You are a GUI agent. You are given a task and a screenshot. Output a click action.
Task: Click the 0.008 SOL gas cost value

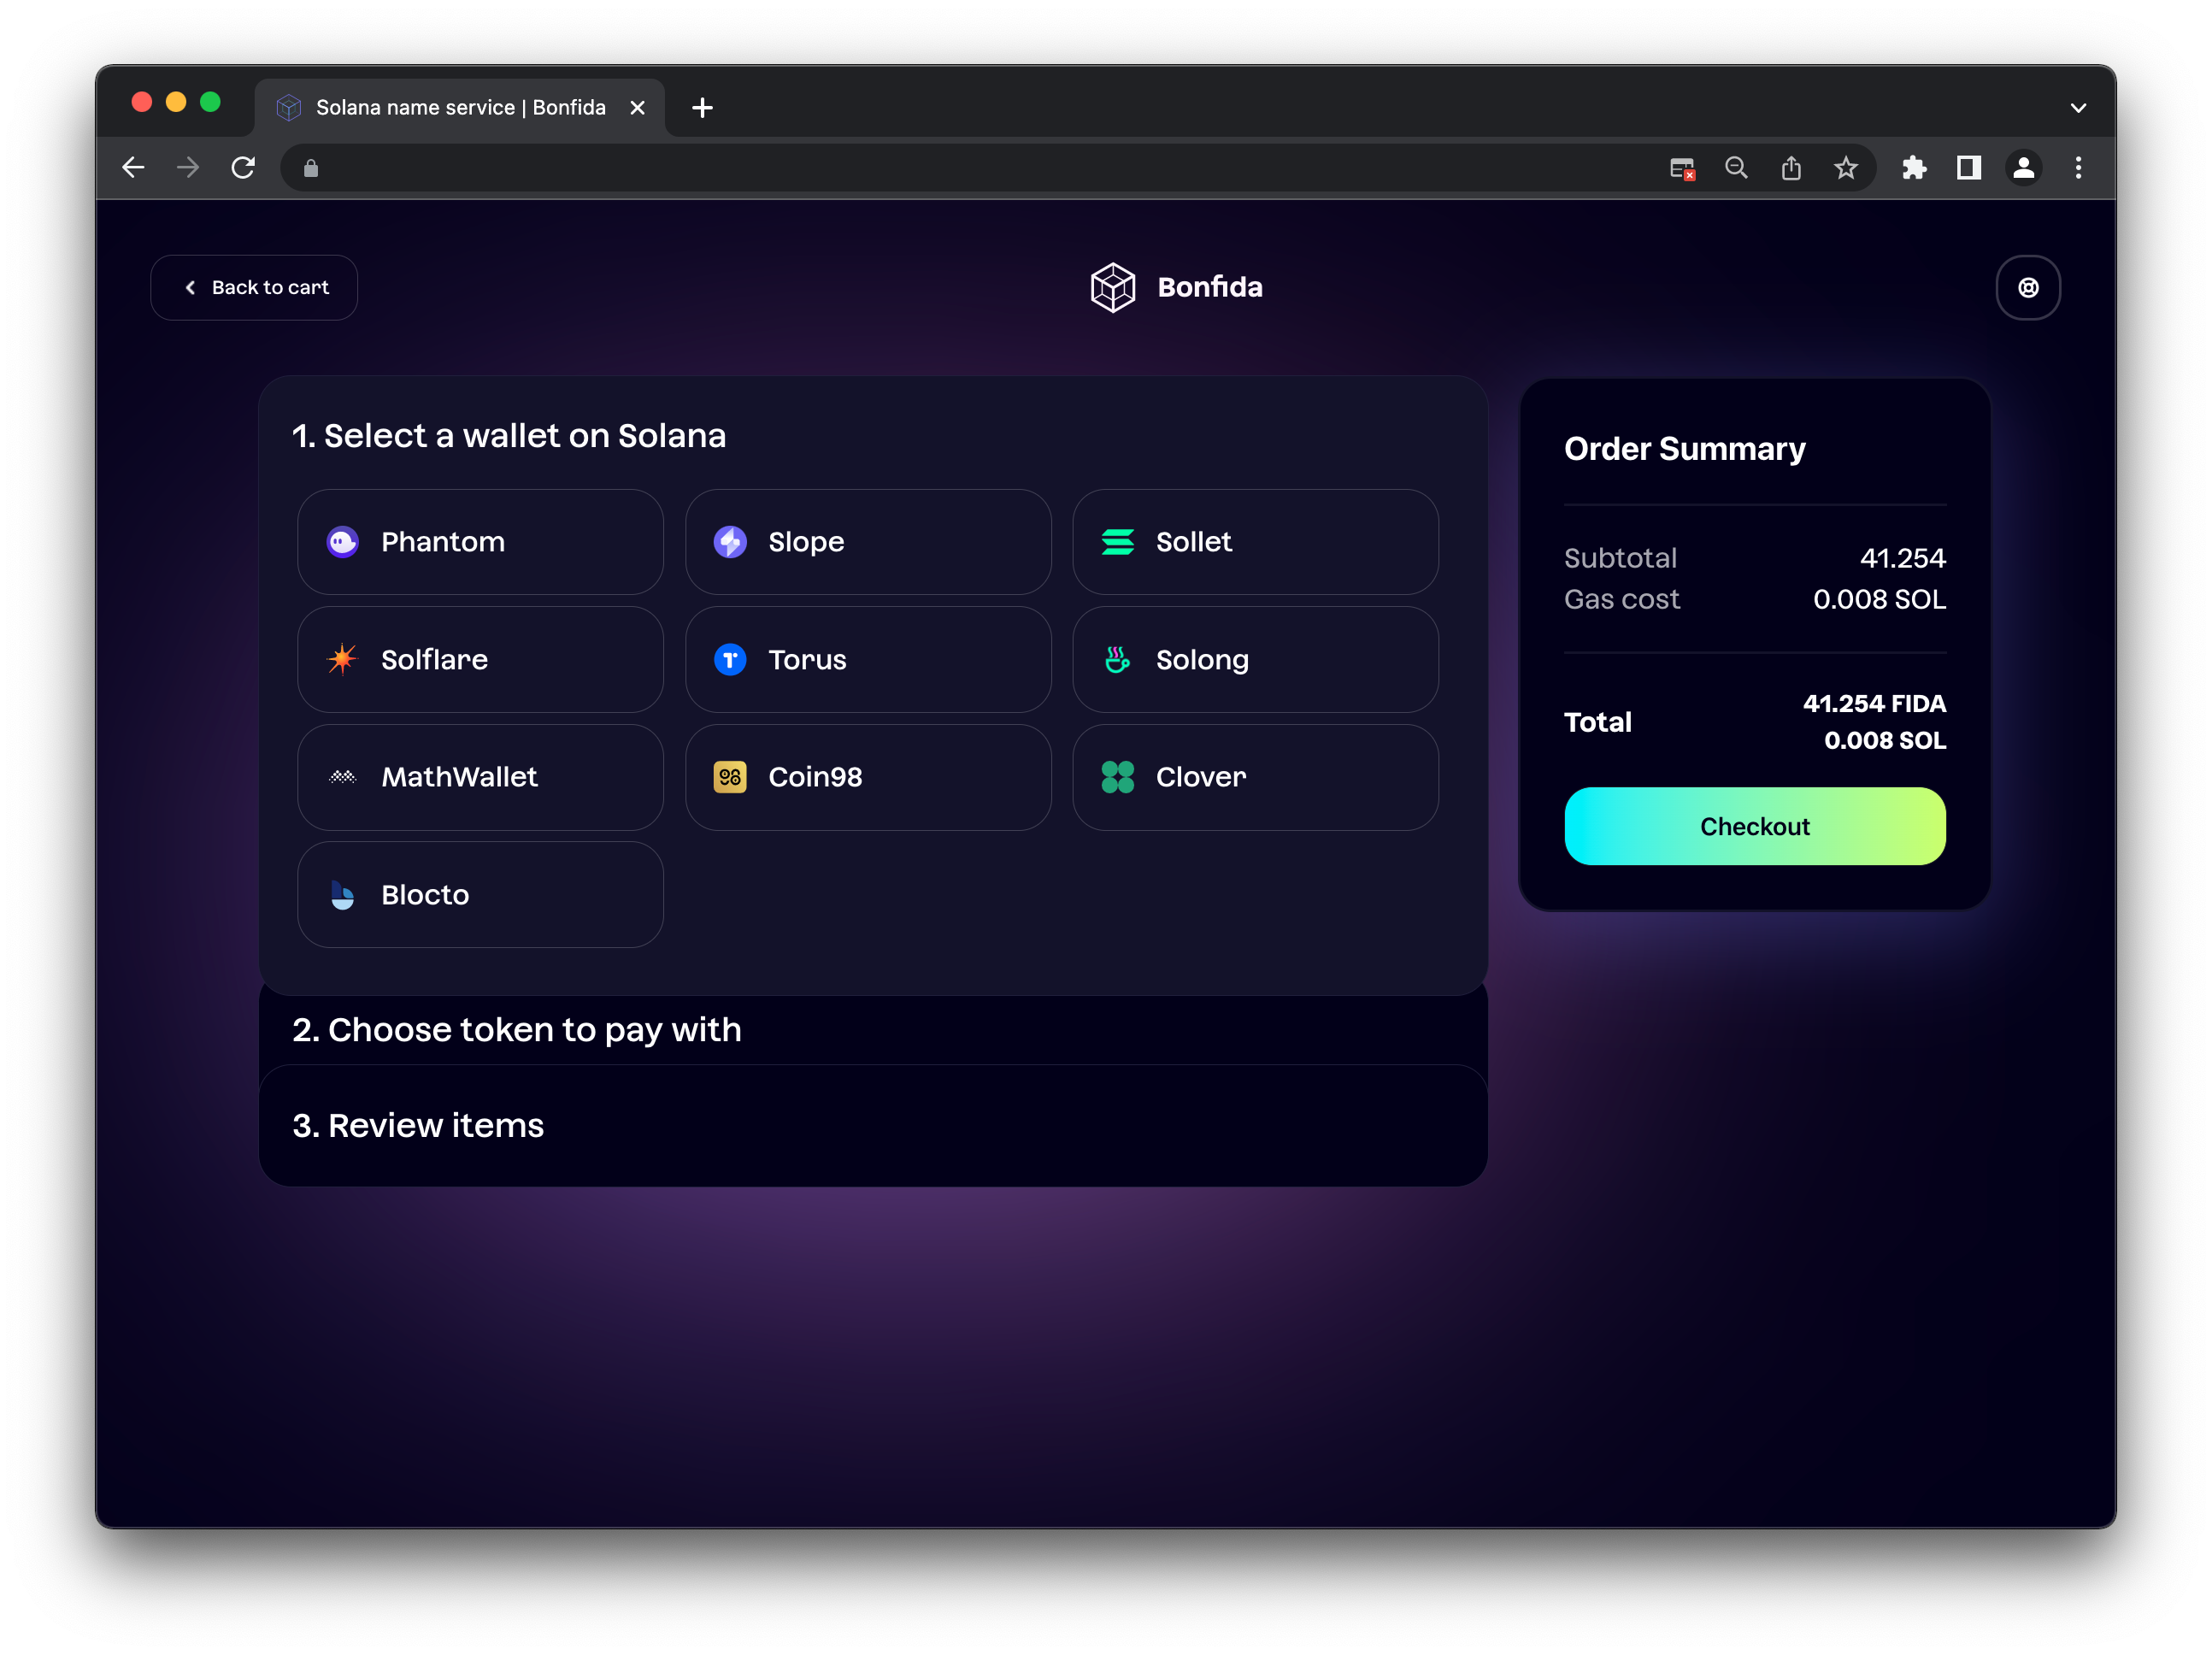coord(1879,599)
